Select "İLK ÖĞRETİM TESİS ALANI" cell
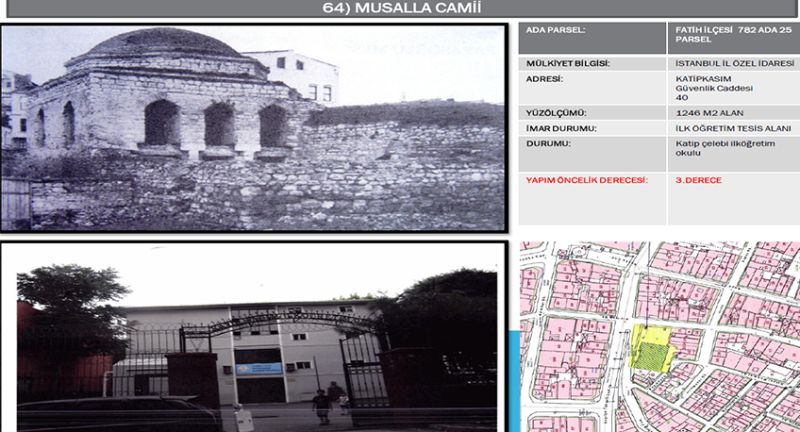The width and height of the screenshot is (800, 432). (734, 128)
